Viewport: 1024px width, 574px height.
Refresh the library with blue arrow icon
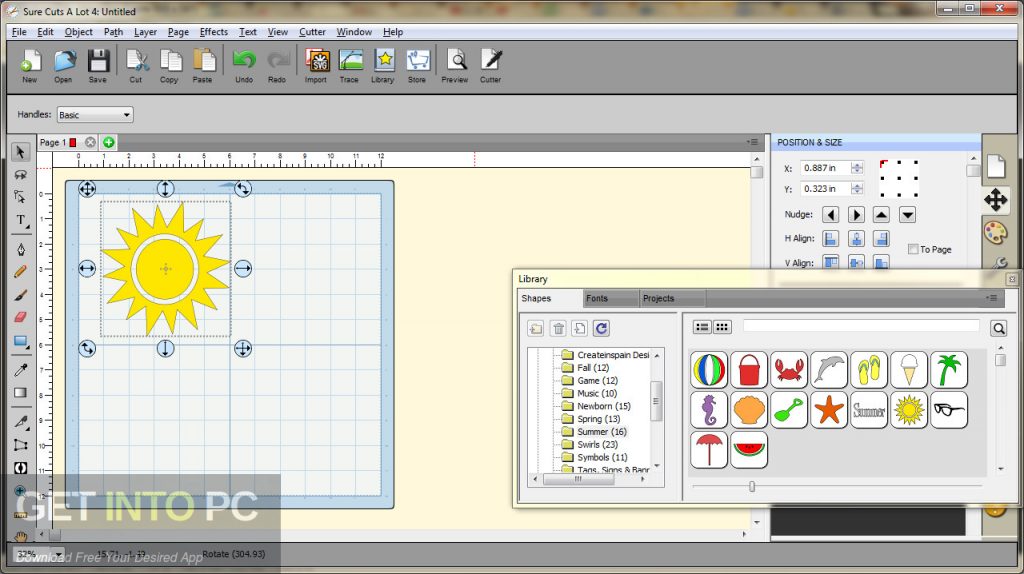[x=601, y=328]
